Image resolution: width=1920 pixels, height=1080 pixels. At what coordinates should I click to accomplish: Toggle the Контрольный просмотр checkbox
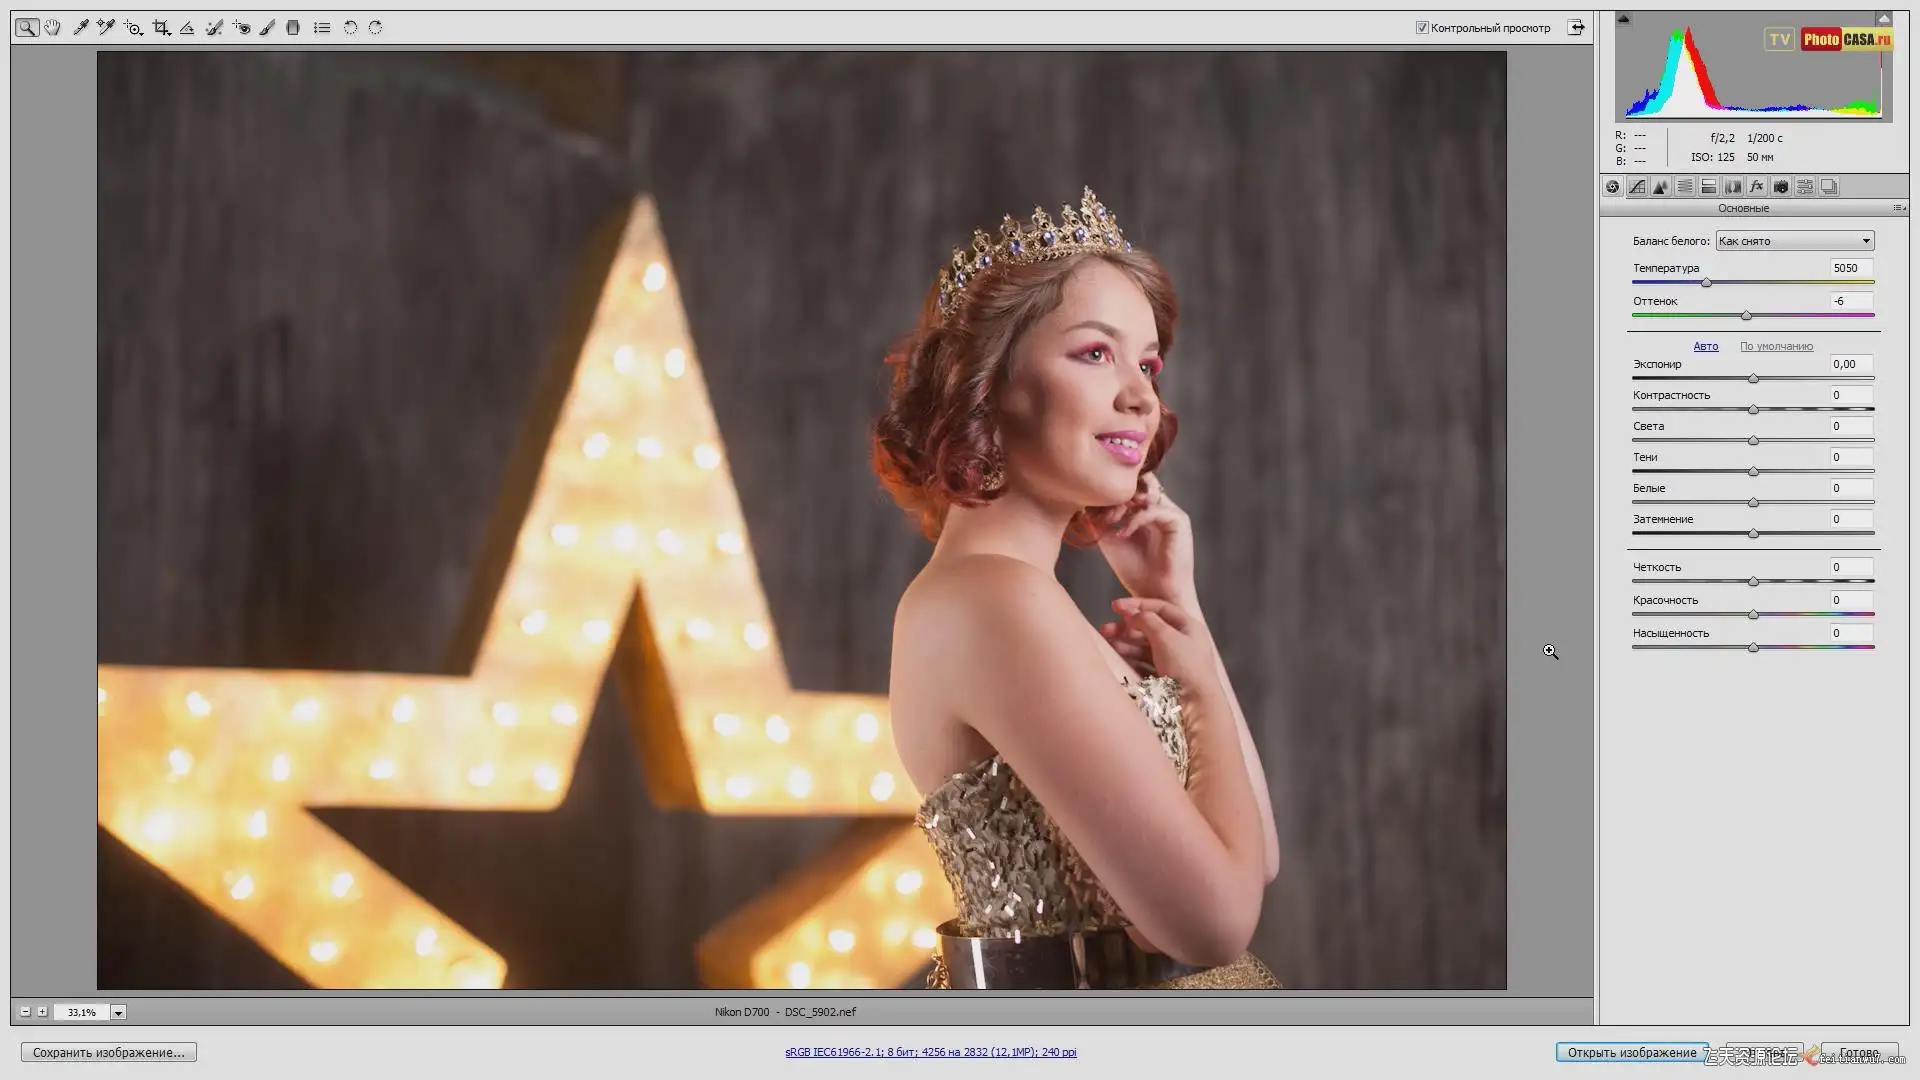[1421, 28]
